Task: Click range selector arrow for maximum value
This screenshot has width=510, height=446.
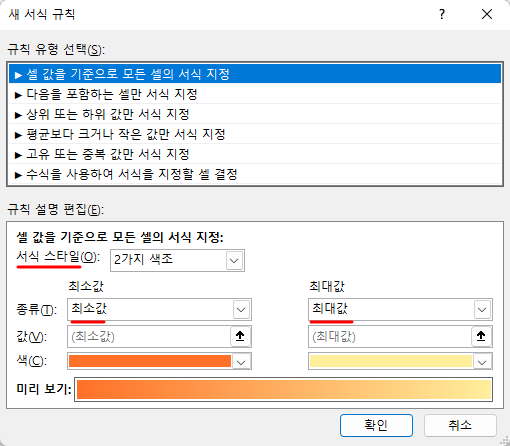Action: tap(481, 336)
